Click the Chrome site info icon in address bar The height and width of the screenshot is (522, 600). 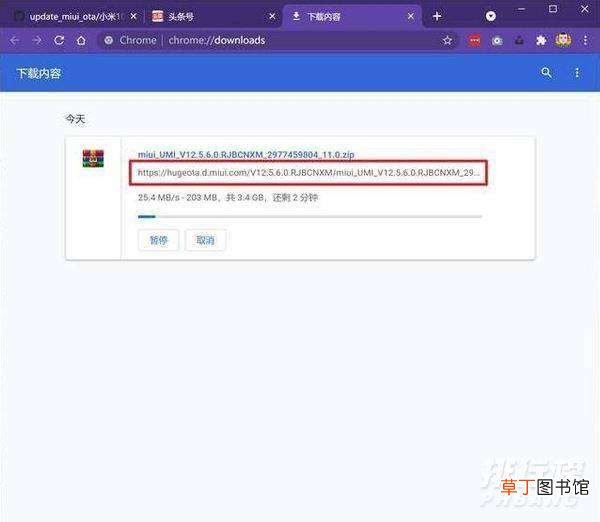[x=109, y=40]
